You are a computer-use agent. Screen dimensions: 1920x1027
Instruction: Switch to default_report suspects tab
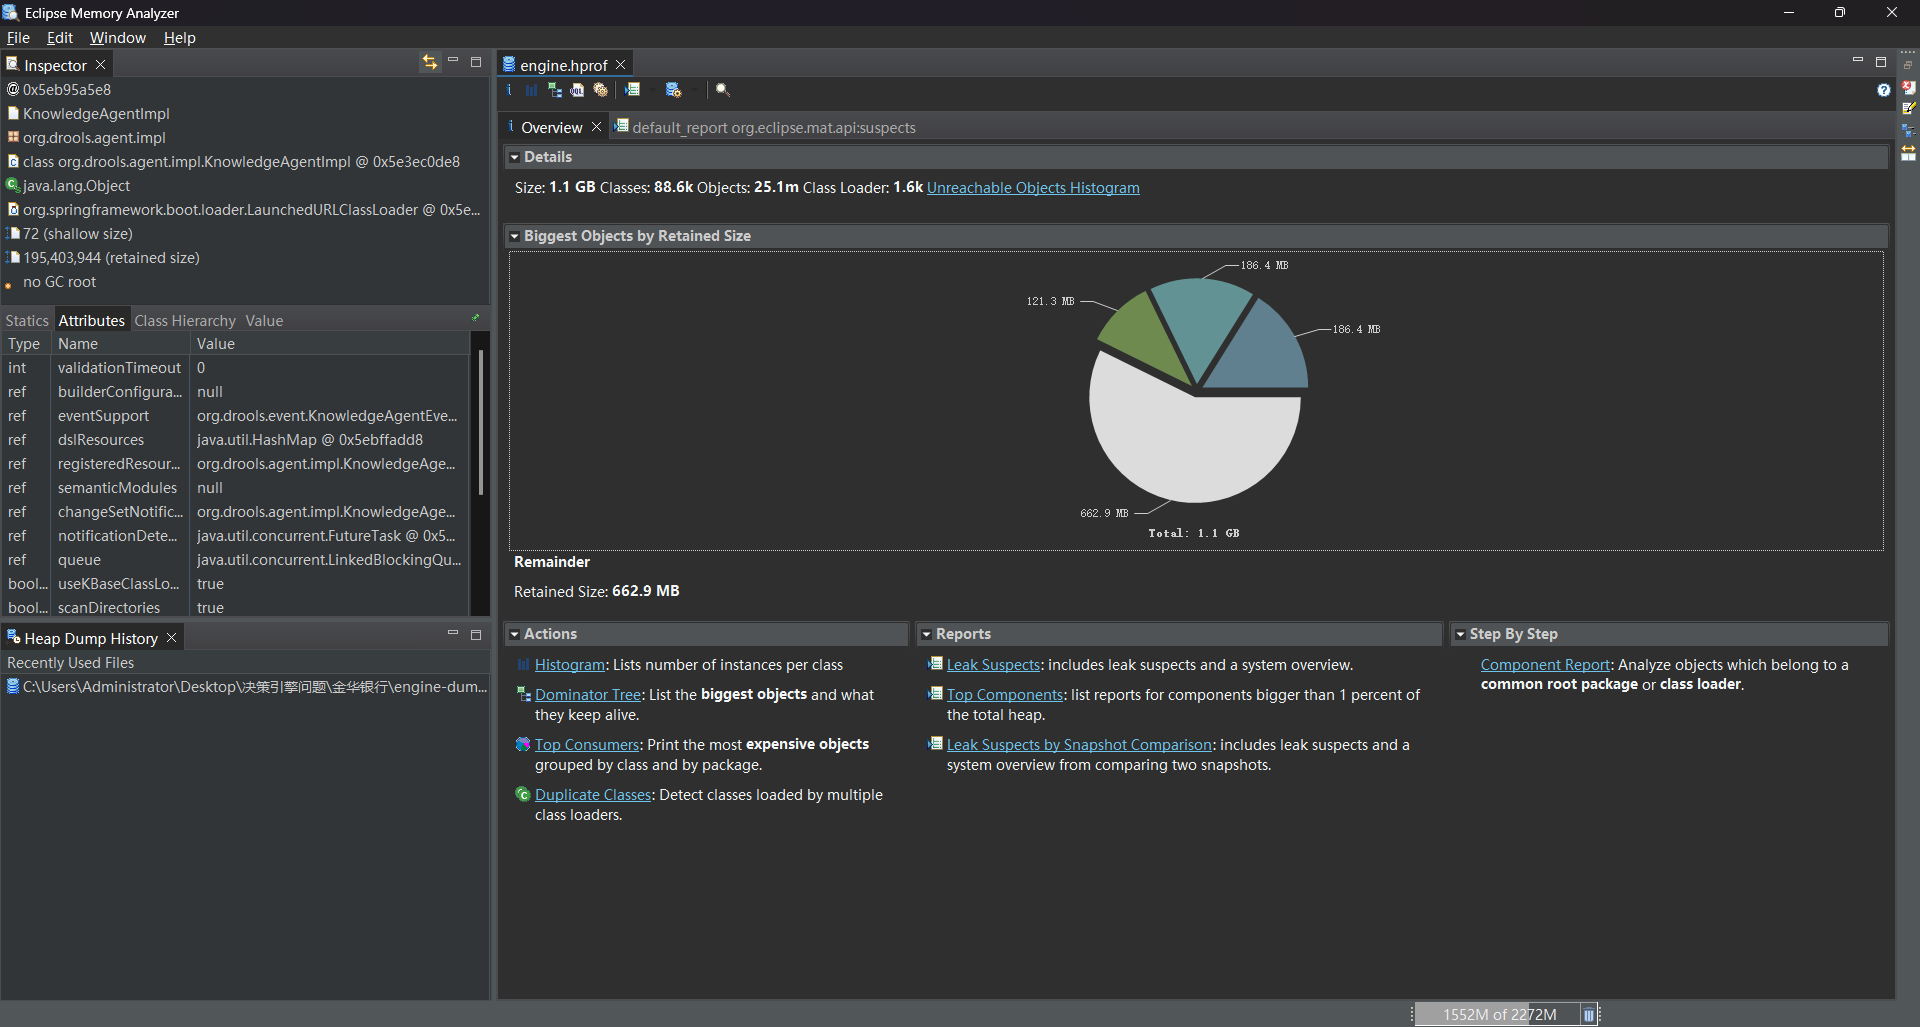[x=765, y=127]
